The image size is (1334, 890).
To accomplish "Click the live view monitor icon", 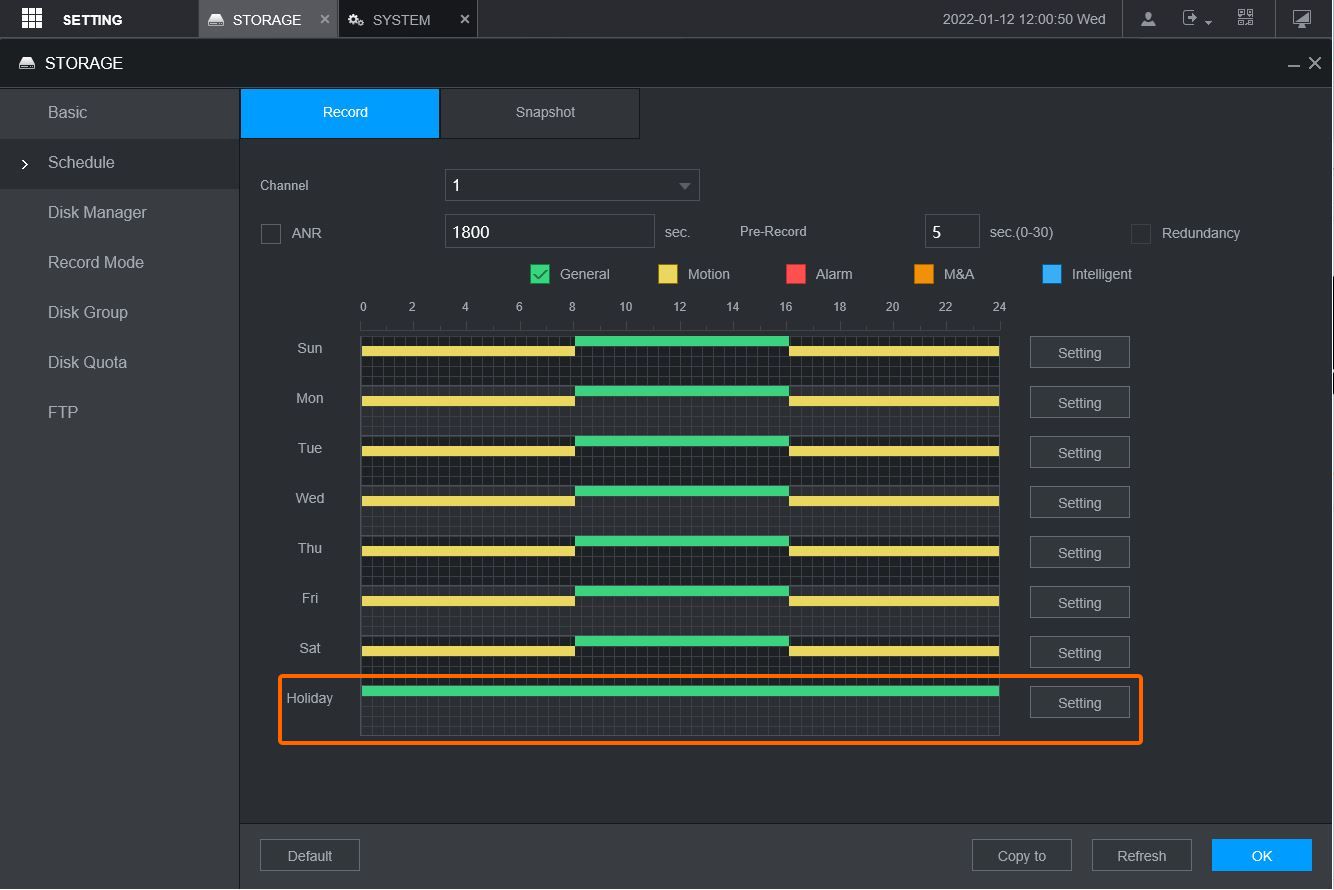I will pos(1301,19).
